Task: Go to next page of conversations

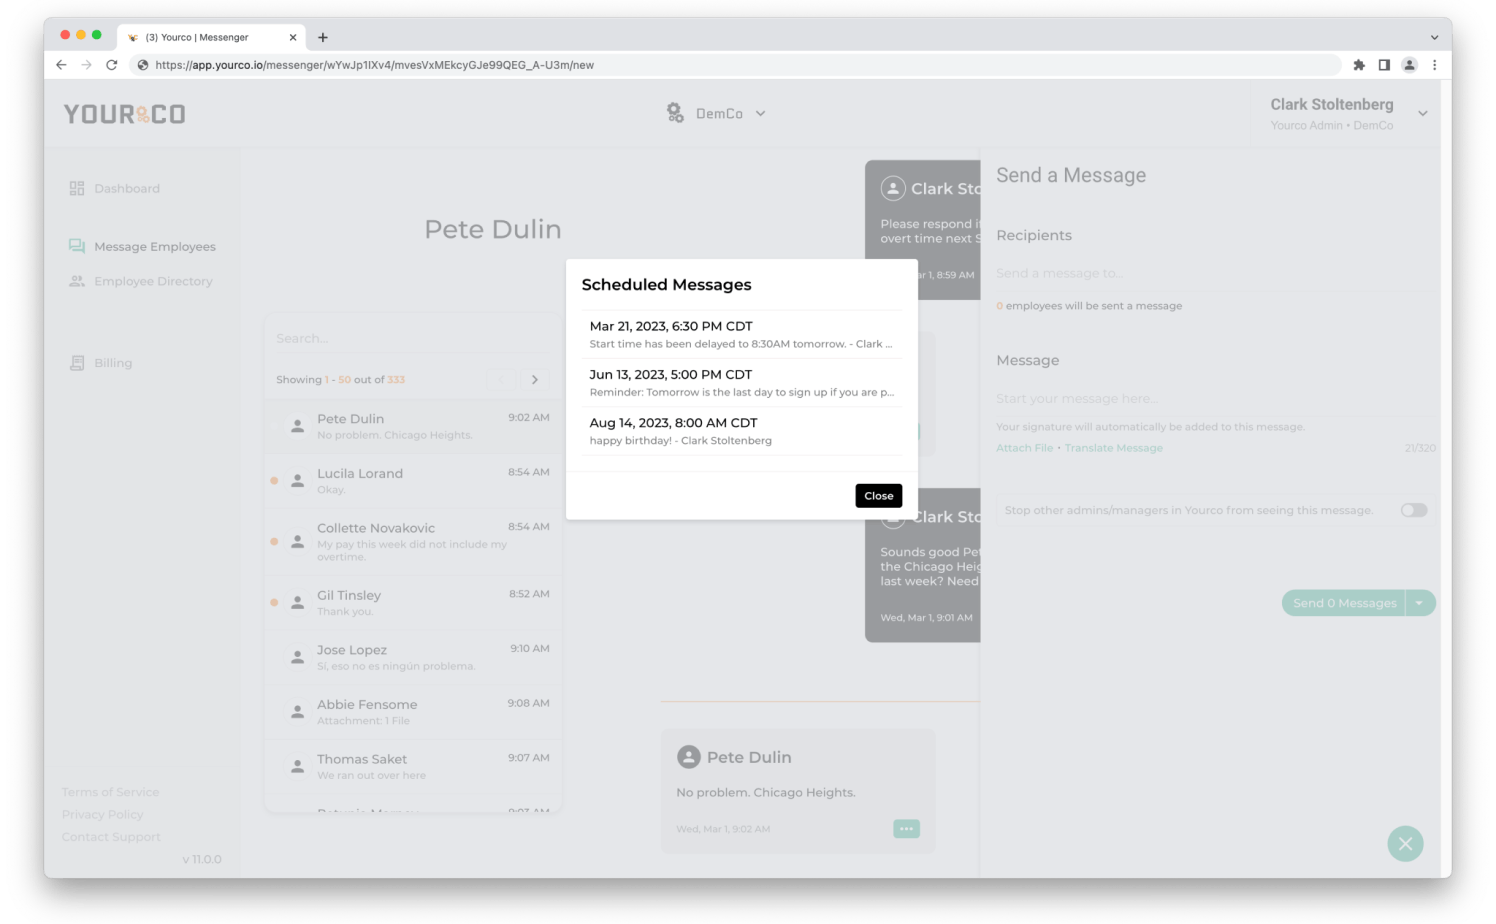Action: pyautogui.click(x=535, y=380)
